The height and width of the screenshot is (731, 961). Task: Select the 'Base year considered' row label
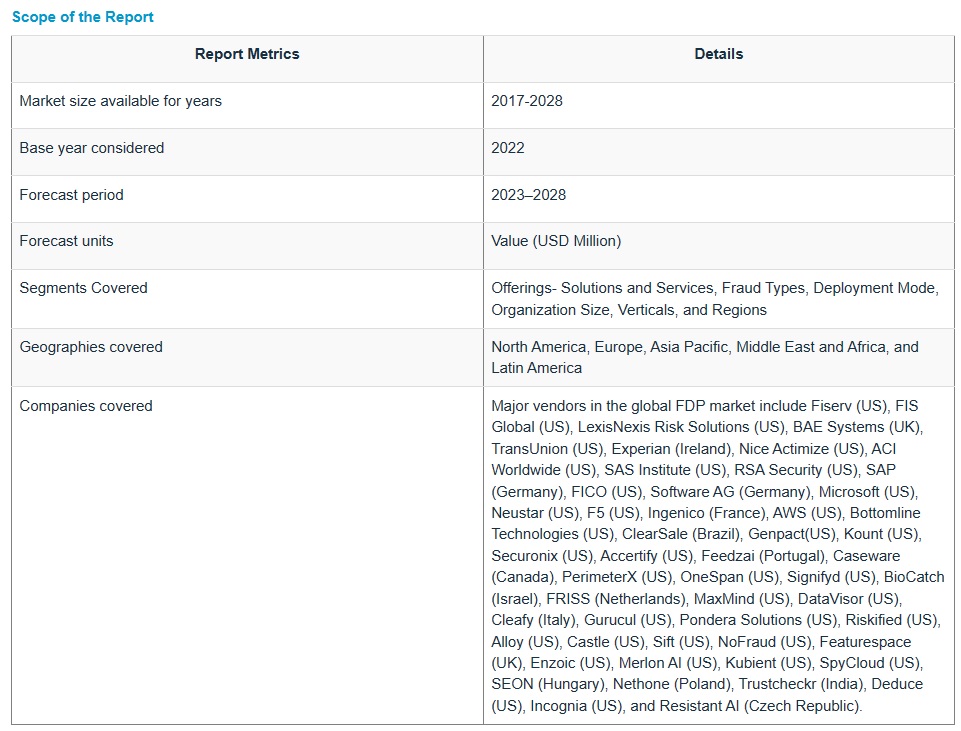click(92, 148)
